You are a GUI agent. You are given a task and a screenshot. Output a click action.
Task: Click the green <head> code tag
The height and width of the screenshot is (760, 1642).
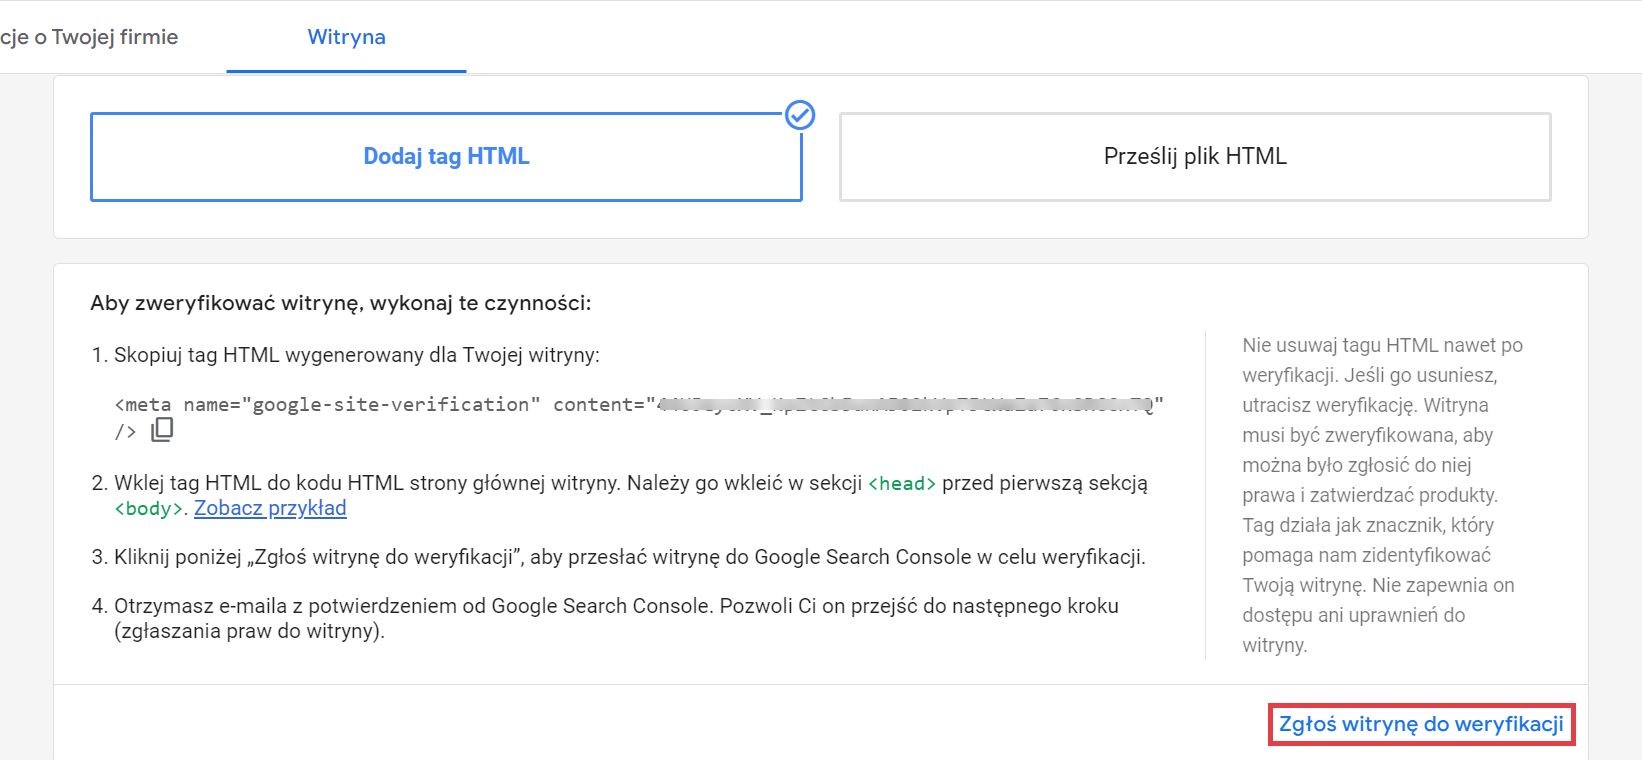pos(902,484)
